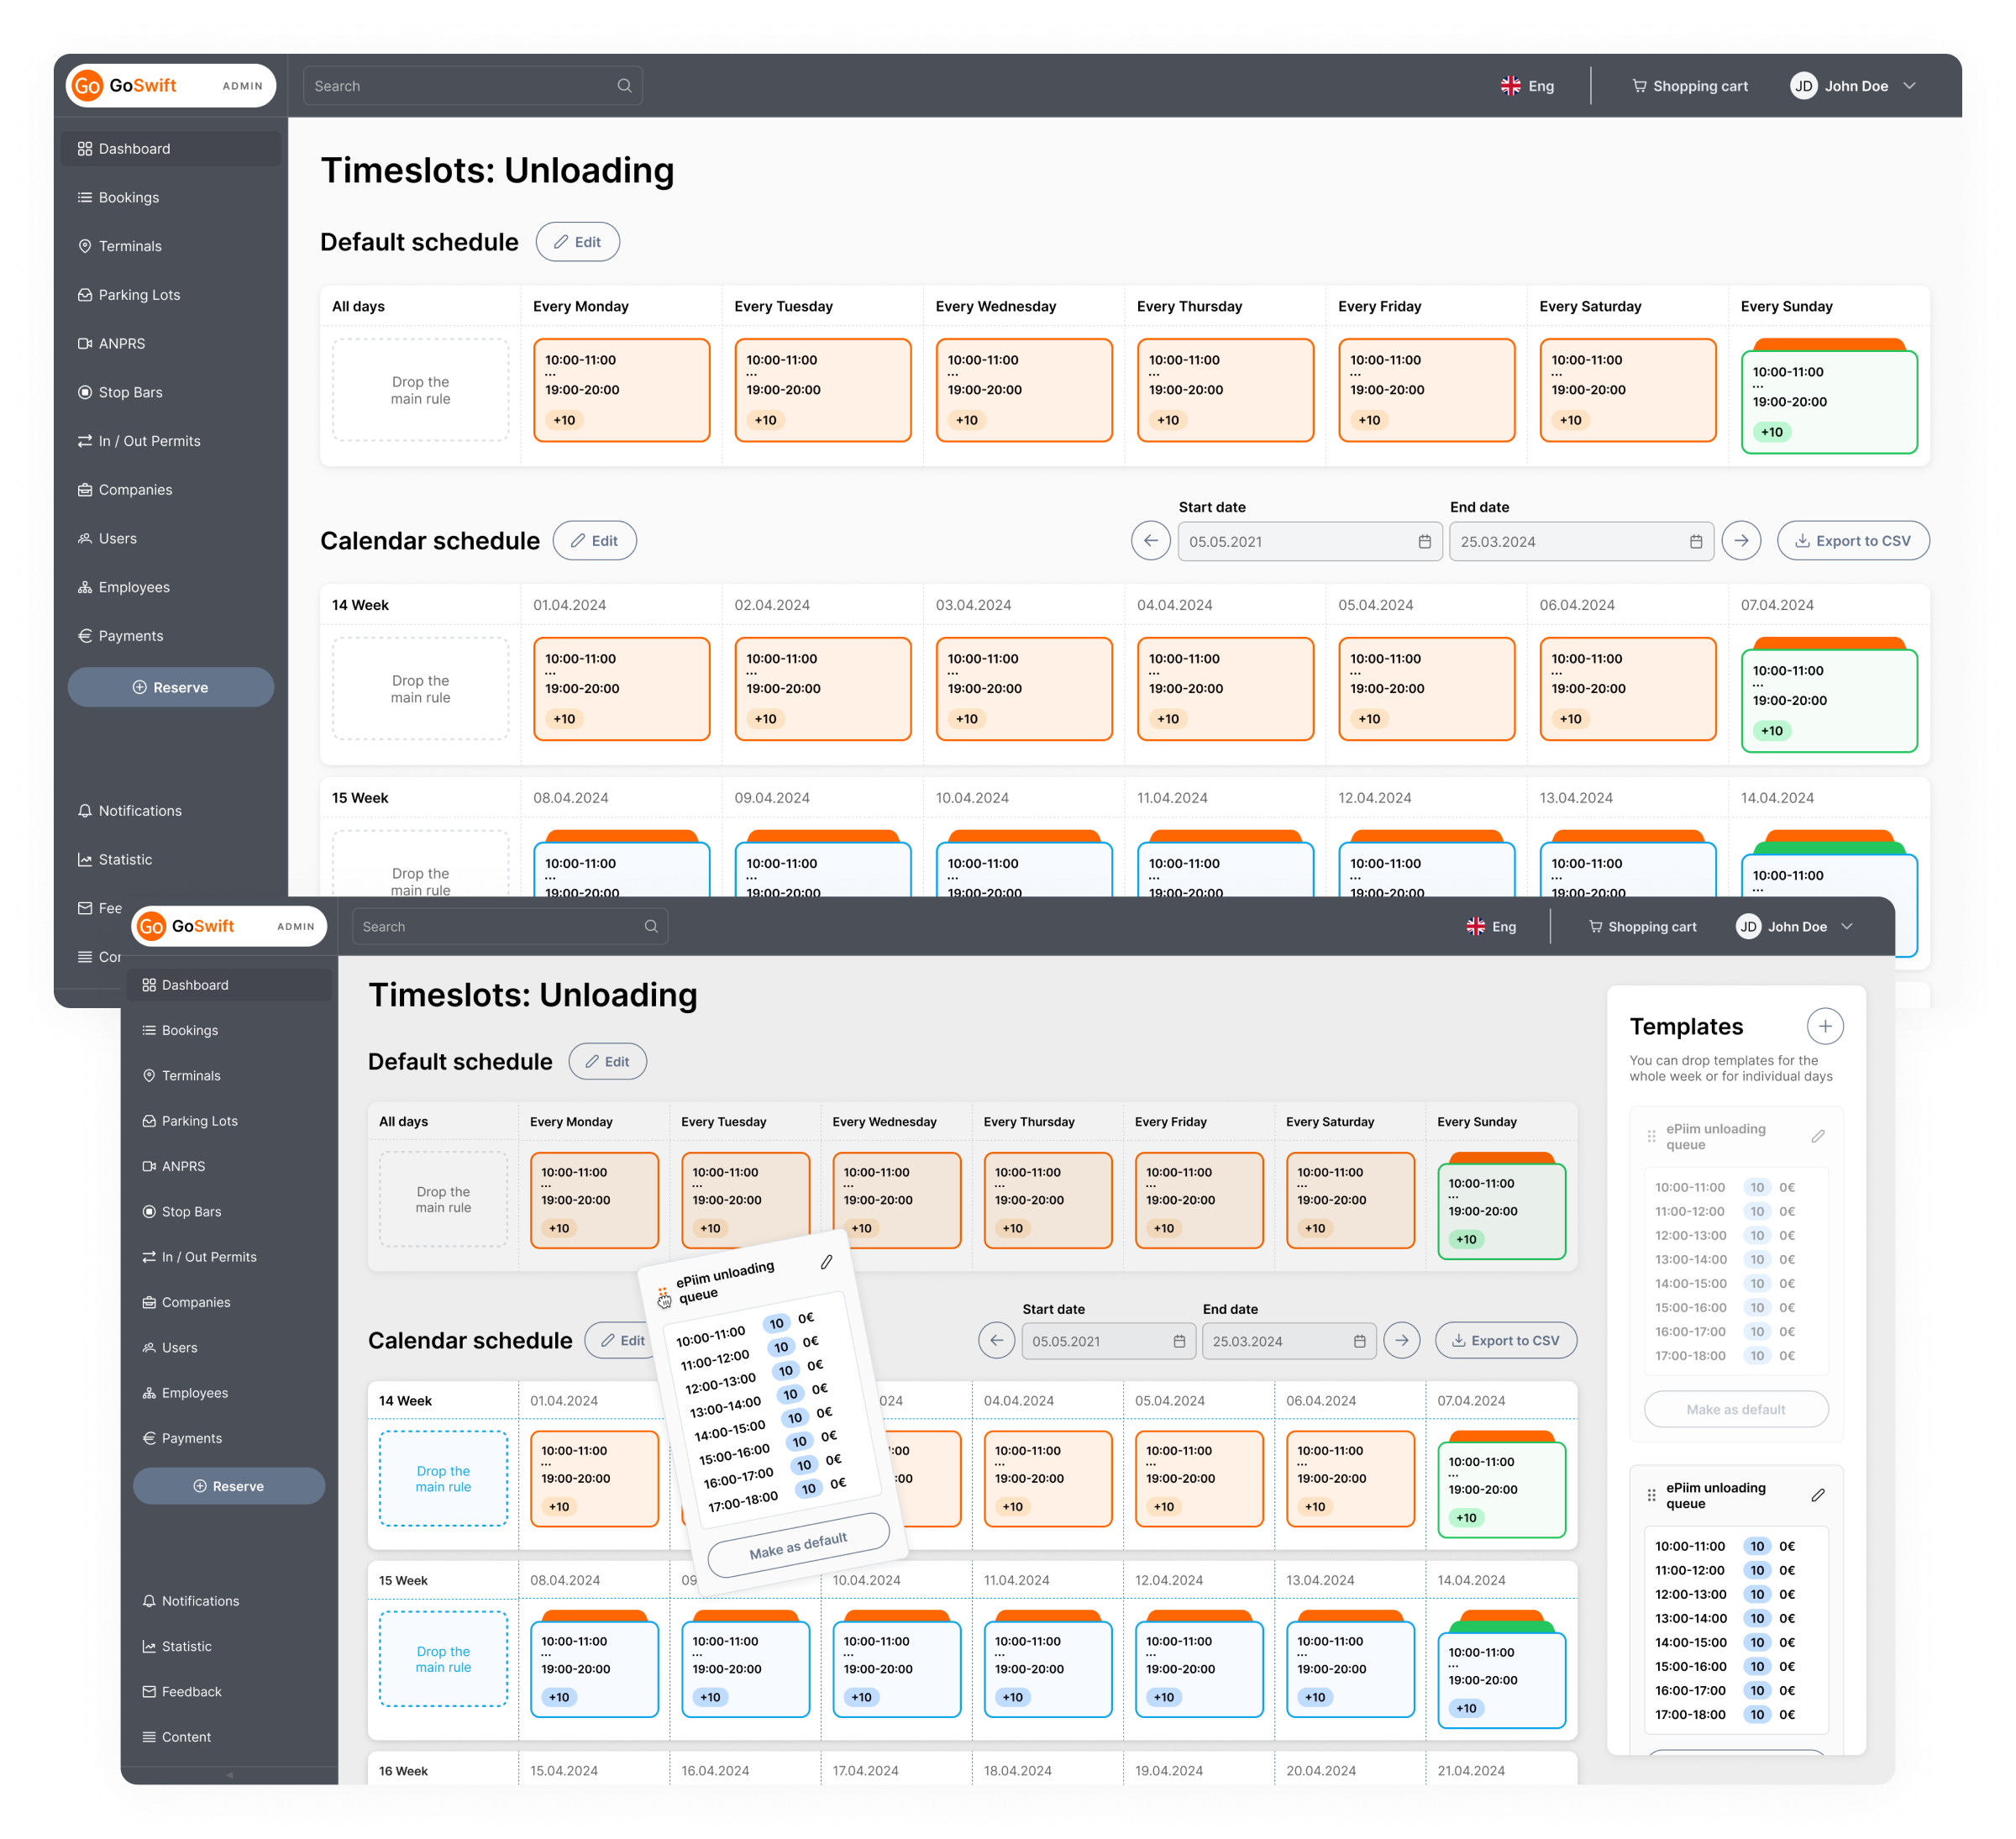Click JD avatar in front window
This screenshot has width=2016, height=1839.
coord(1748,926)
